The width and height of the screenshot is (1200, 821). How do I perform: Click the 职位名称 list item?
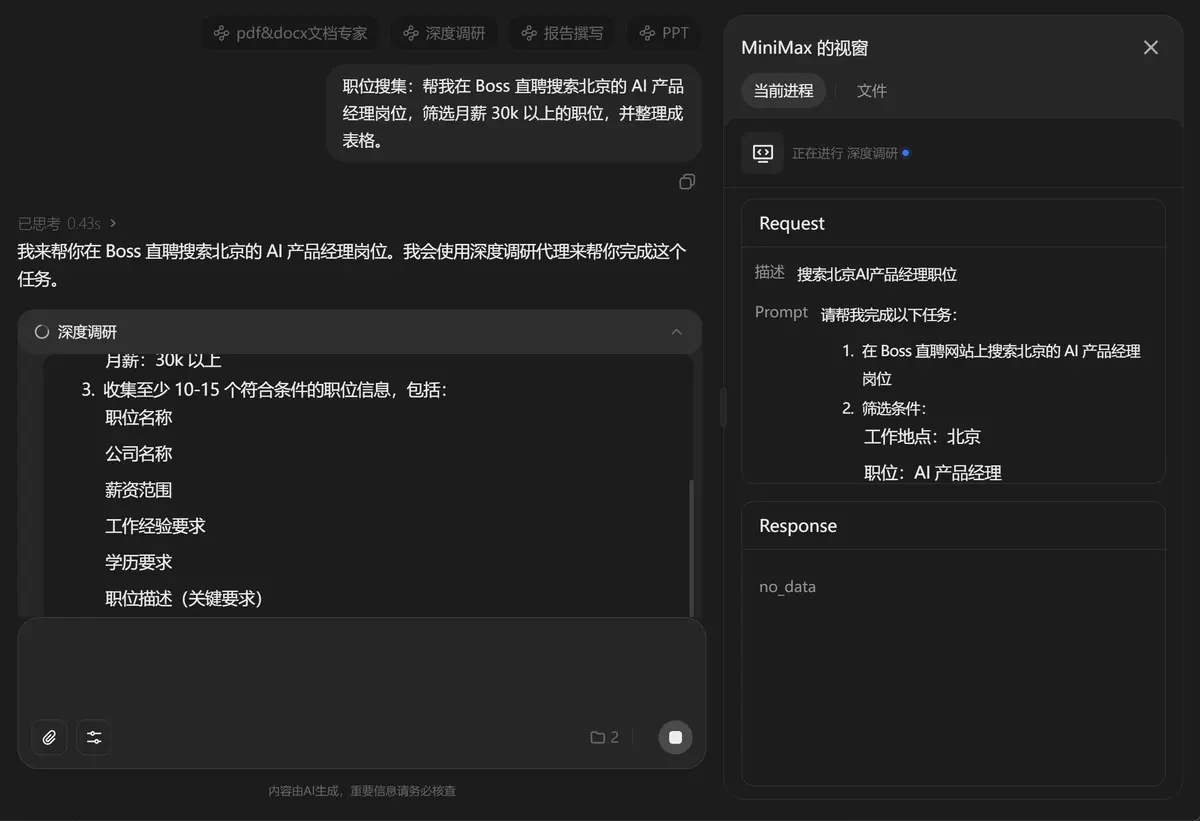coord(139,418)
